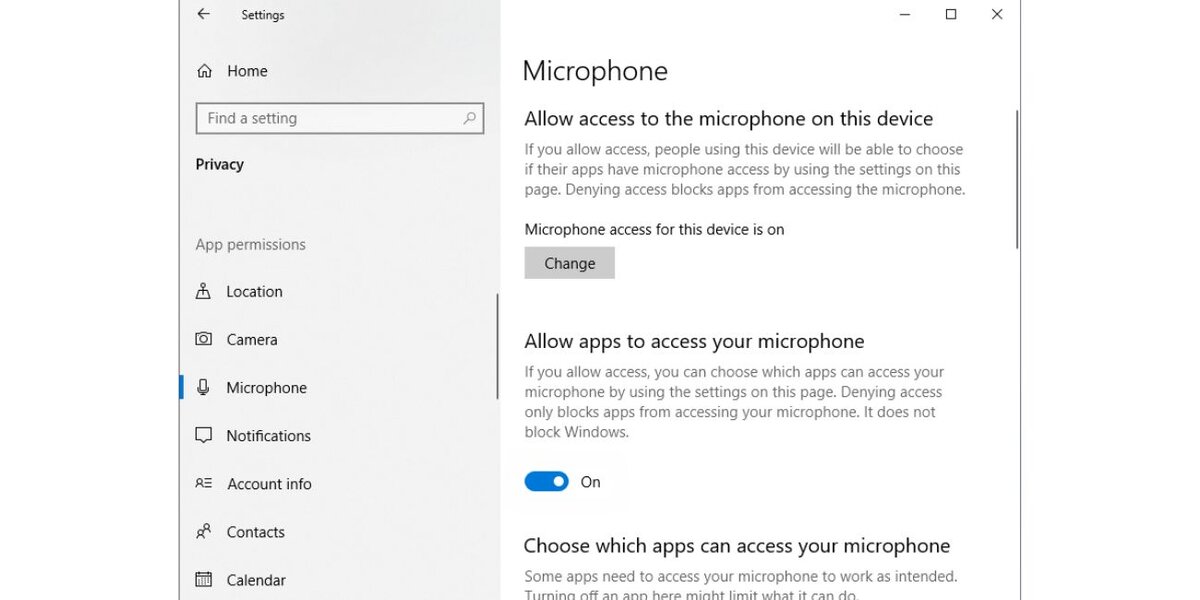Image resolution: width=1200 pixels, height=600 pixels.
Task: Click the Privacy section heading
Action: coord(220,164)
